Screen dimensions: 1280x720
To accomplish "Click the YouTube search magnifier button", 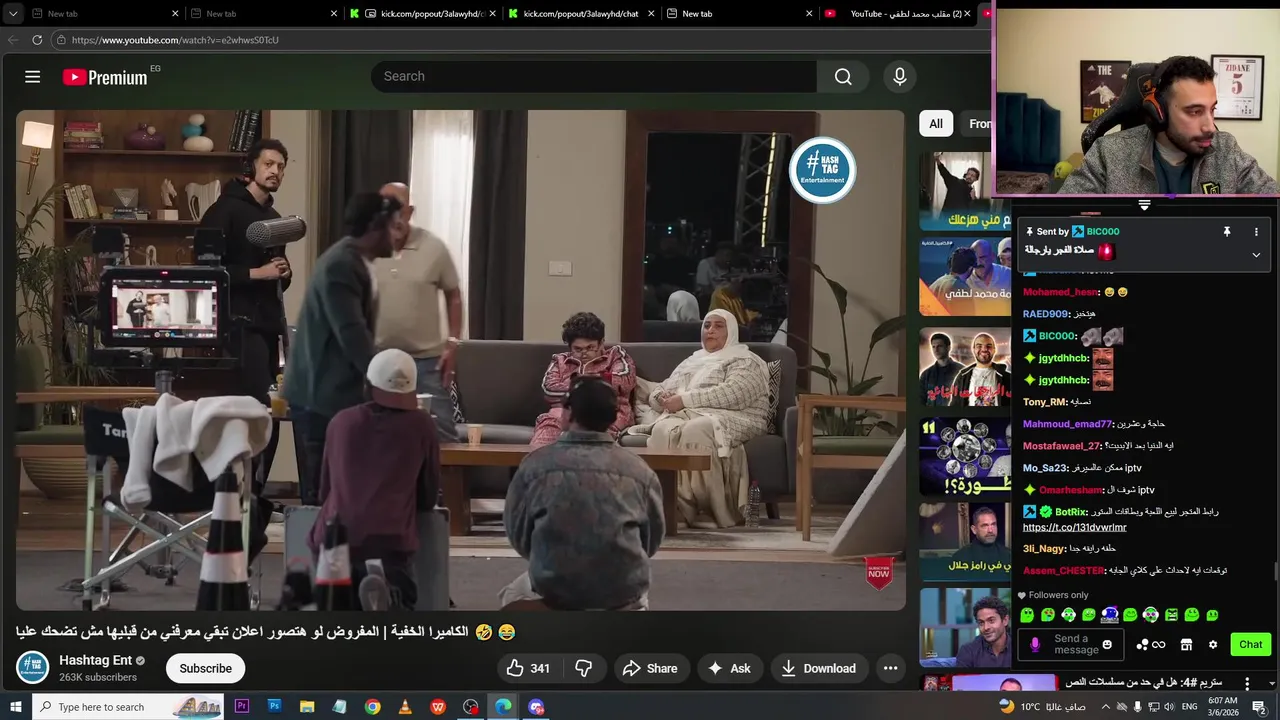I will click(x=843, y=77).
